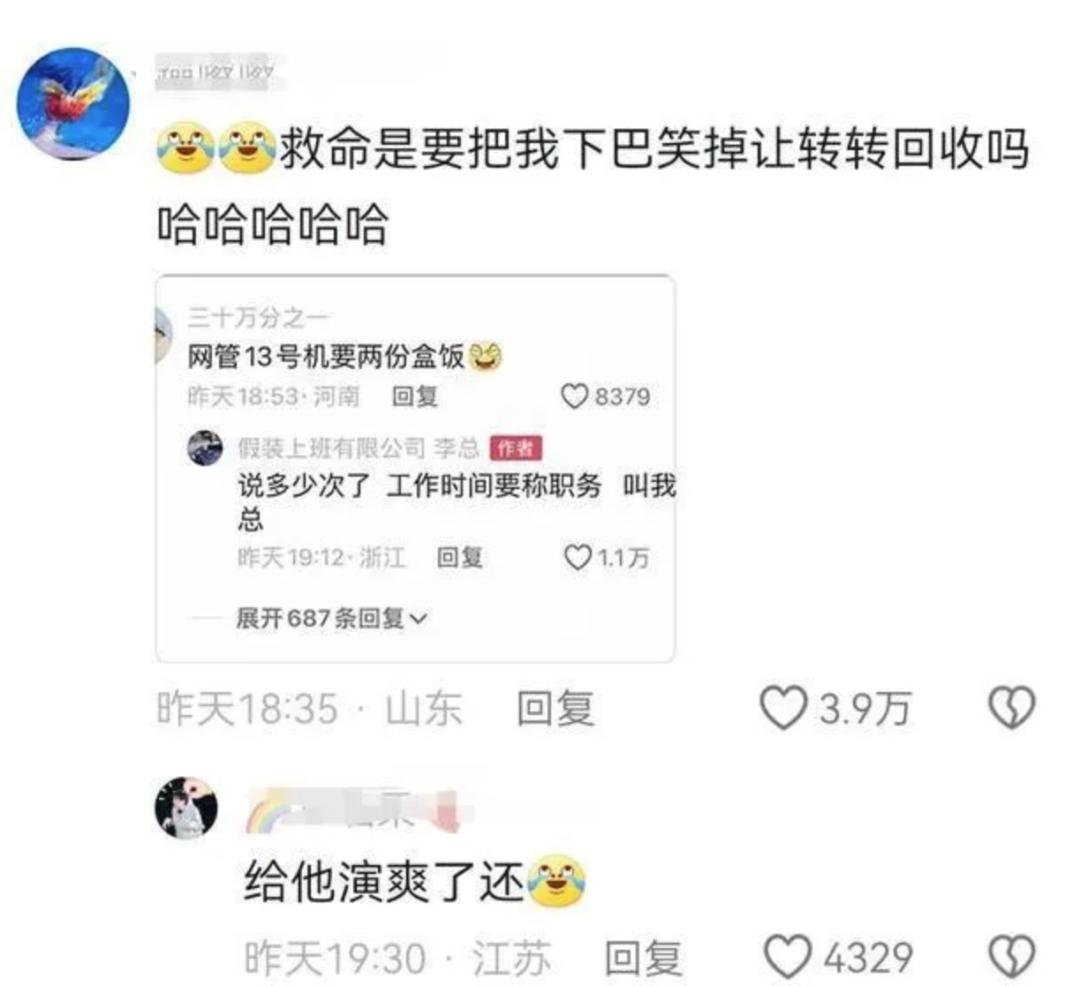Tap 回复 under 网管13号机 comment

(x=415, y=396)
